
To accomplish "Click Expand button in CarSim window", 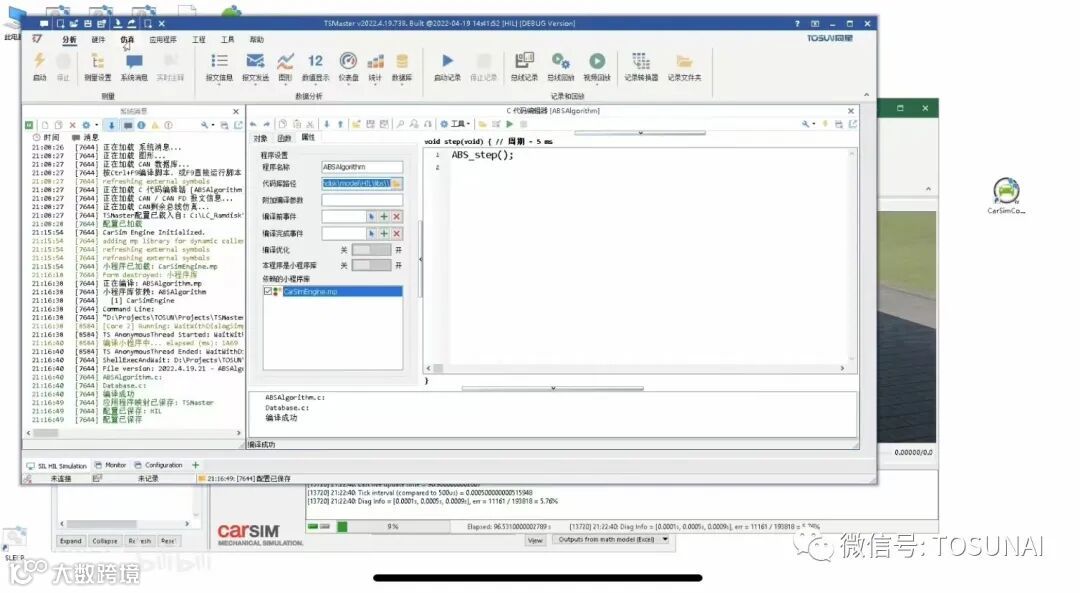I will (x=70, y=541).
